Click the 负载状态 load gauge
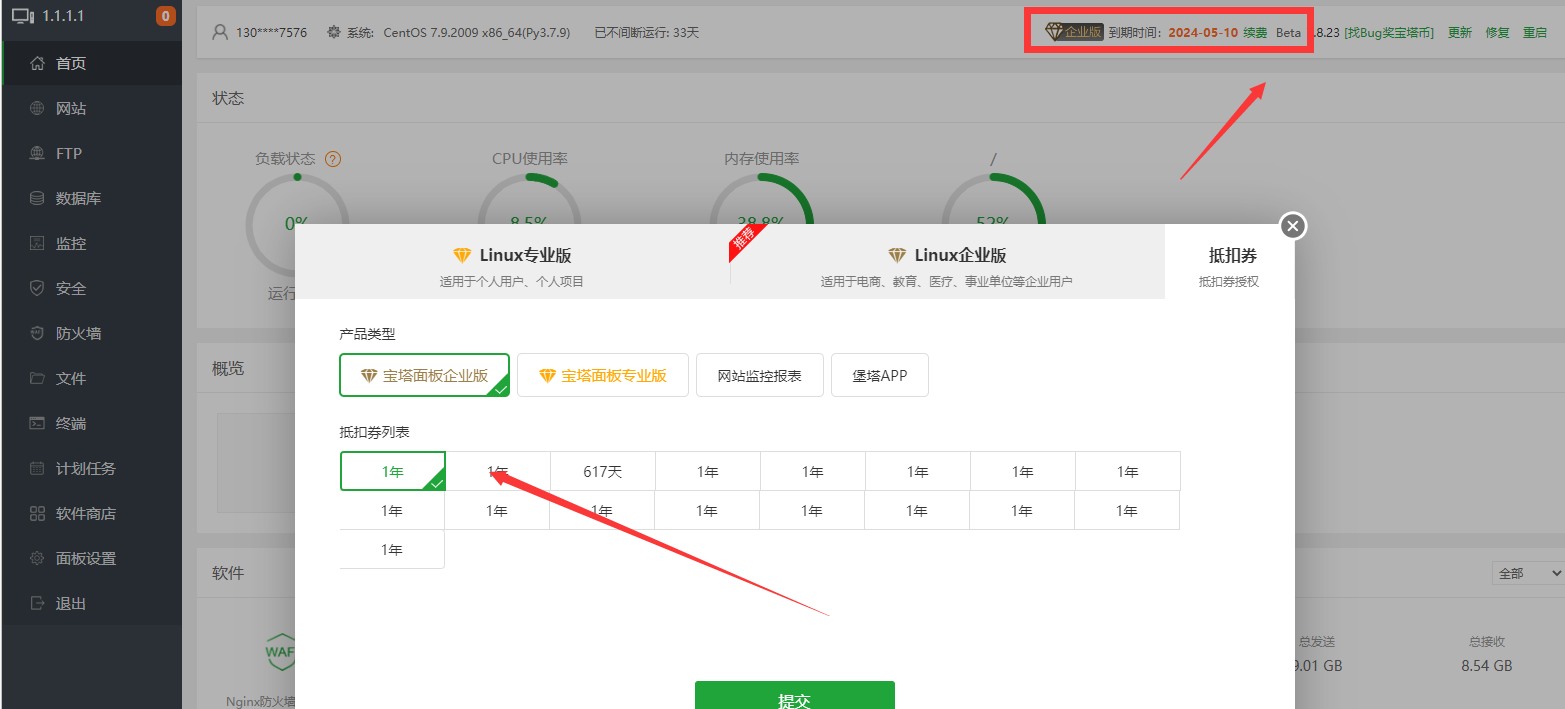 click(x=297, y=225)
